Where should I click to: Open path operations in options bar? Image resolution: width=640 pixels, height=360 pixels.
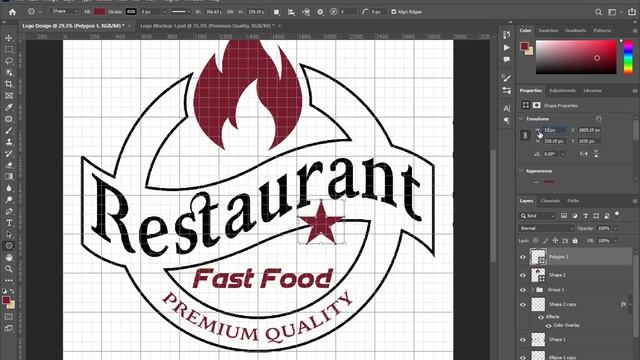pos(277,12)
